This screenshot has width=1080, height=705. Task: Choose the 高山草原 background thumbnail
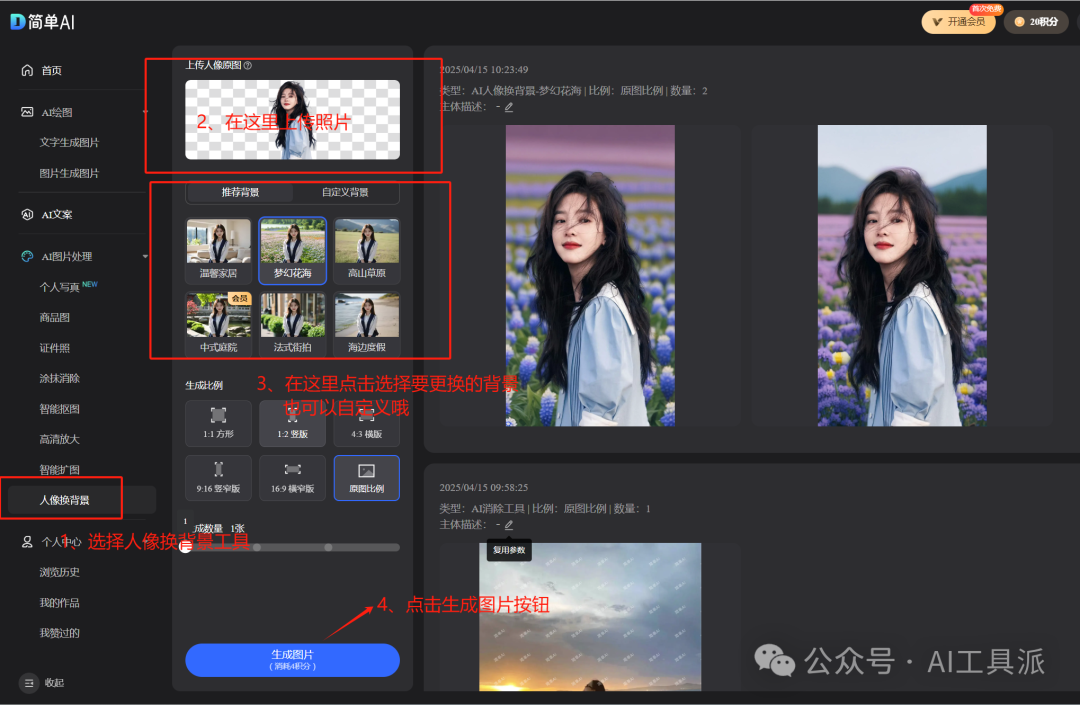pyautogui.click(x=366, y=250)
